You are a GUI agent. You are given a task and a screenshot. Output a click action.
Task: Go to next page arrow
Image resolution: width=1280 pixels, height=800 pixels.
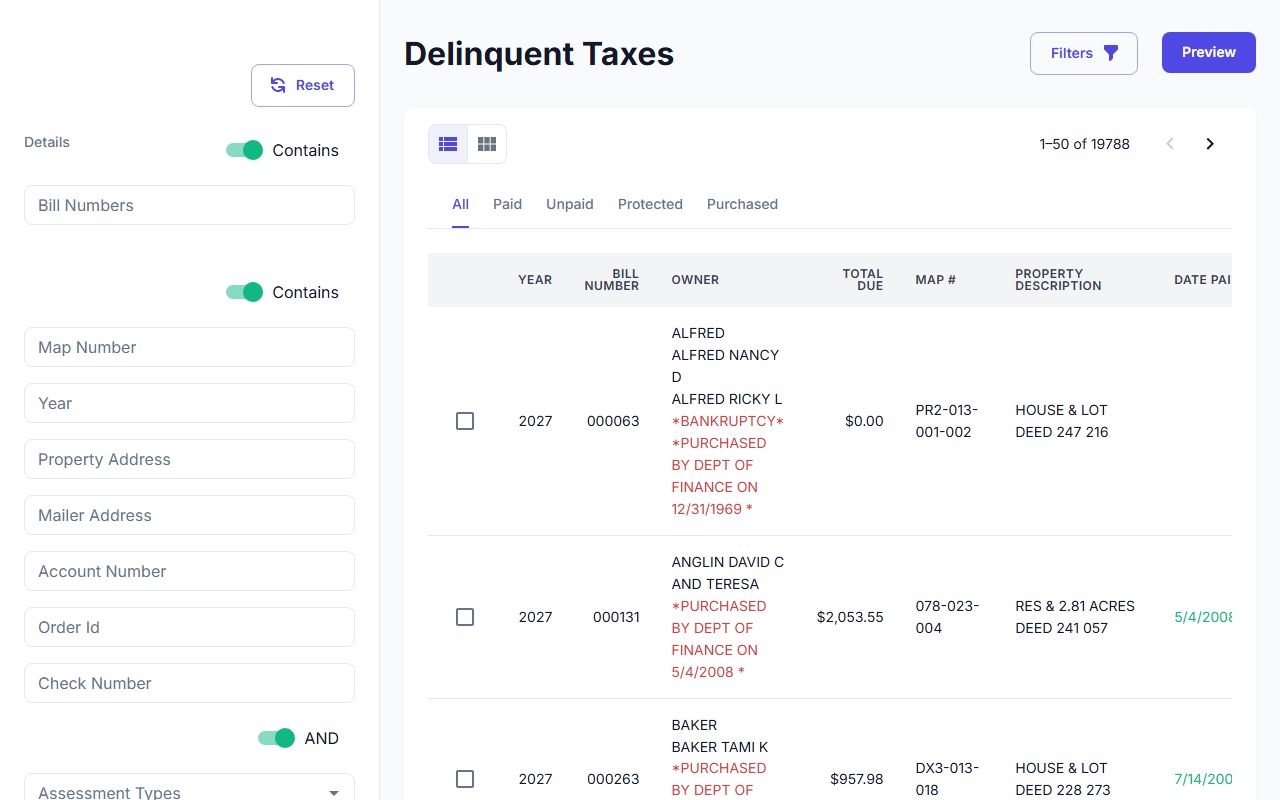coord(1210,144)
